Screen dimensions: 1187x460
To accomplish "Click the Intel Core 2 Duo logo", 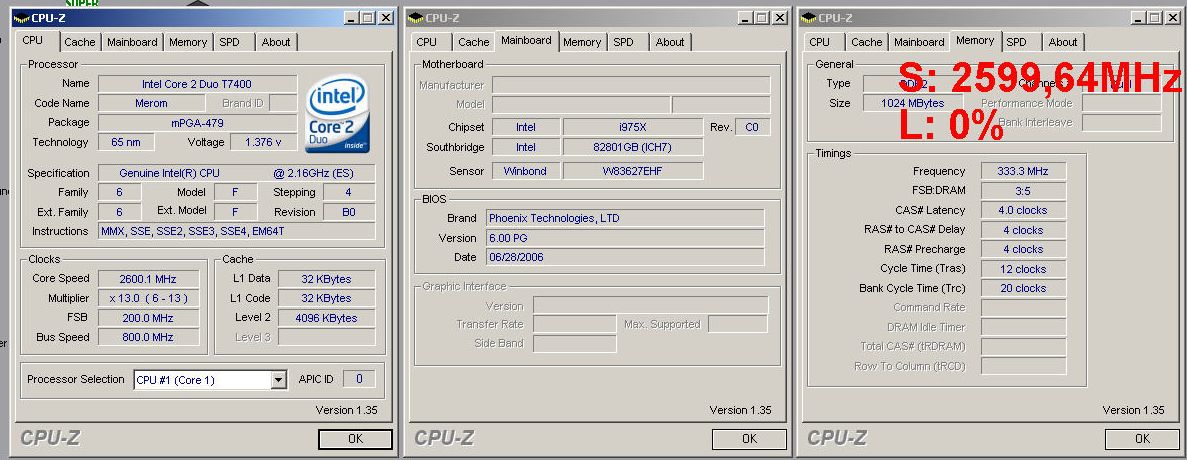I will click(x=337, y=113).
